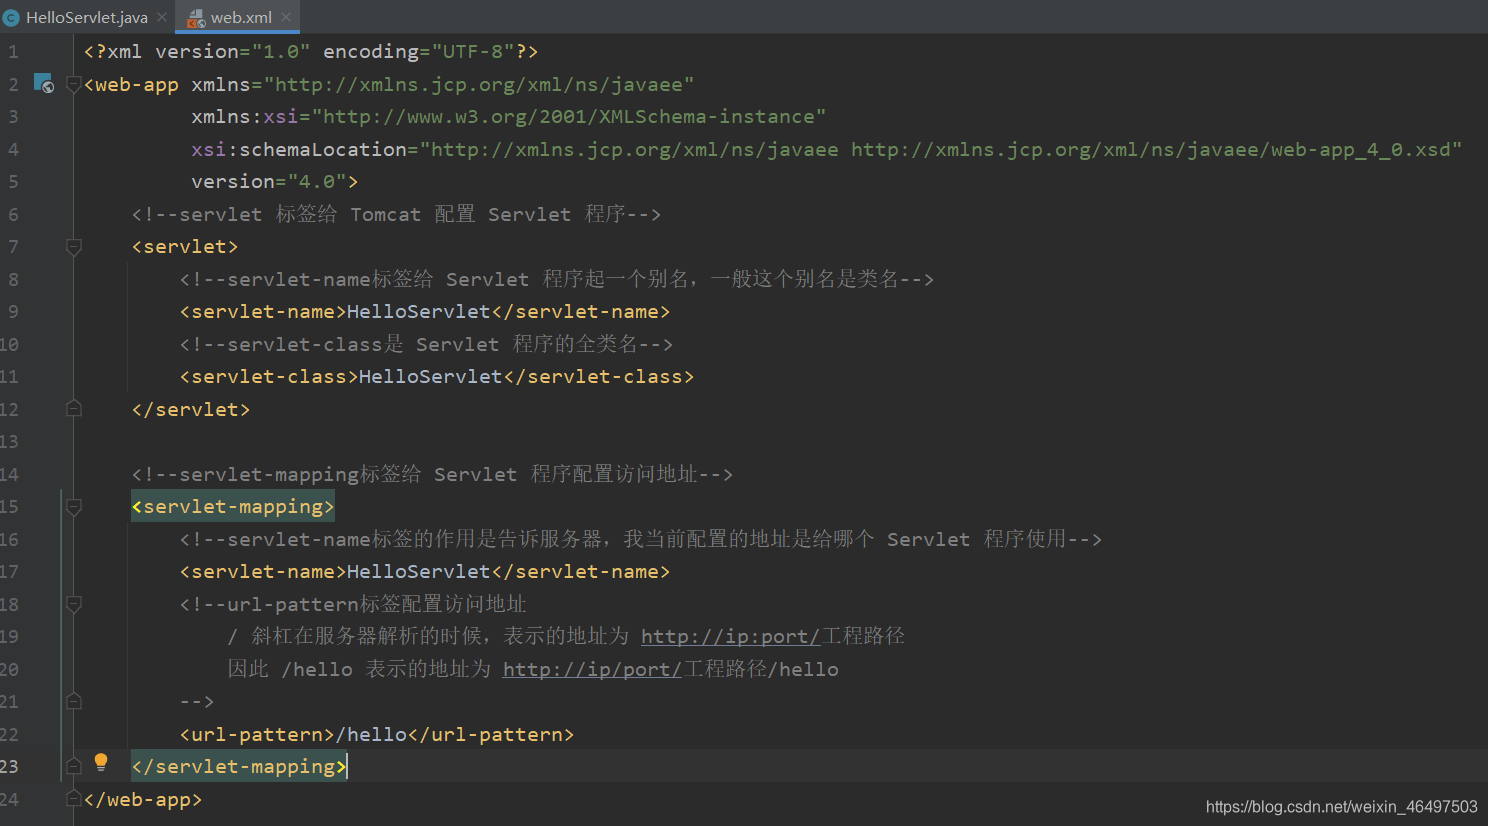Click line number 13 in gutter
This screenshot has height=826, width=1488.
point(9,441)
